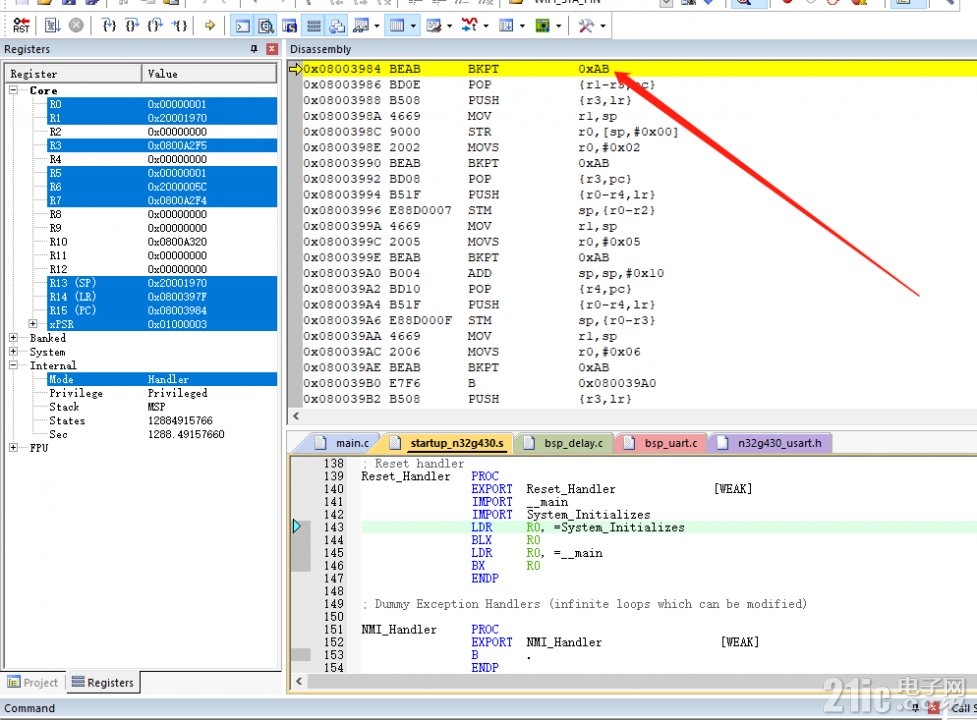
Task: Select the Mode Handler row
Action: pyautogui.click(x=162, y=379)
